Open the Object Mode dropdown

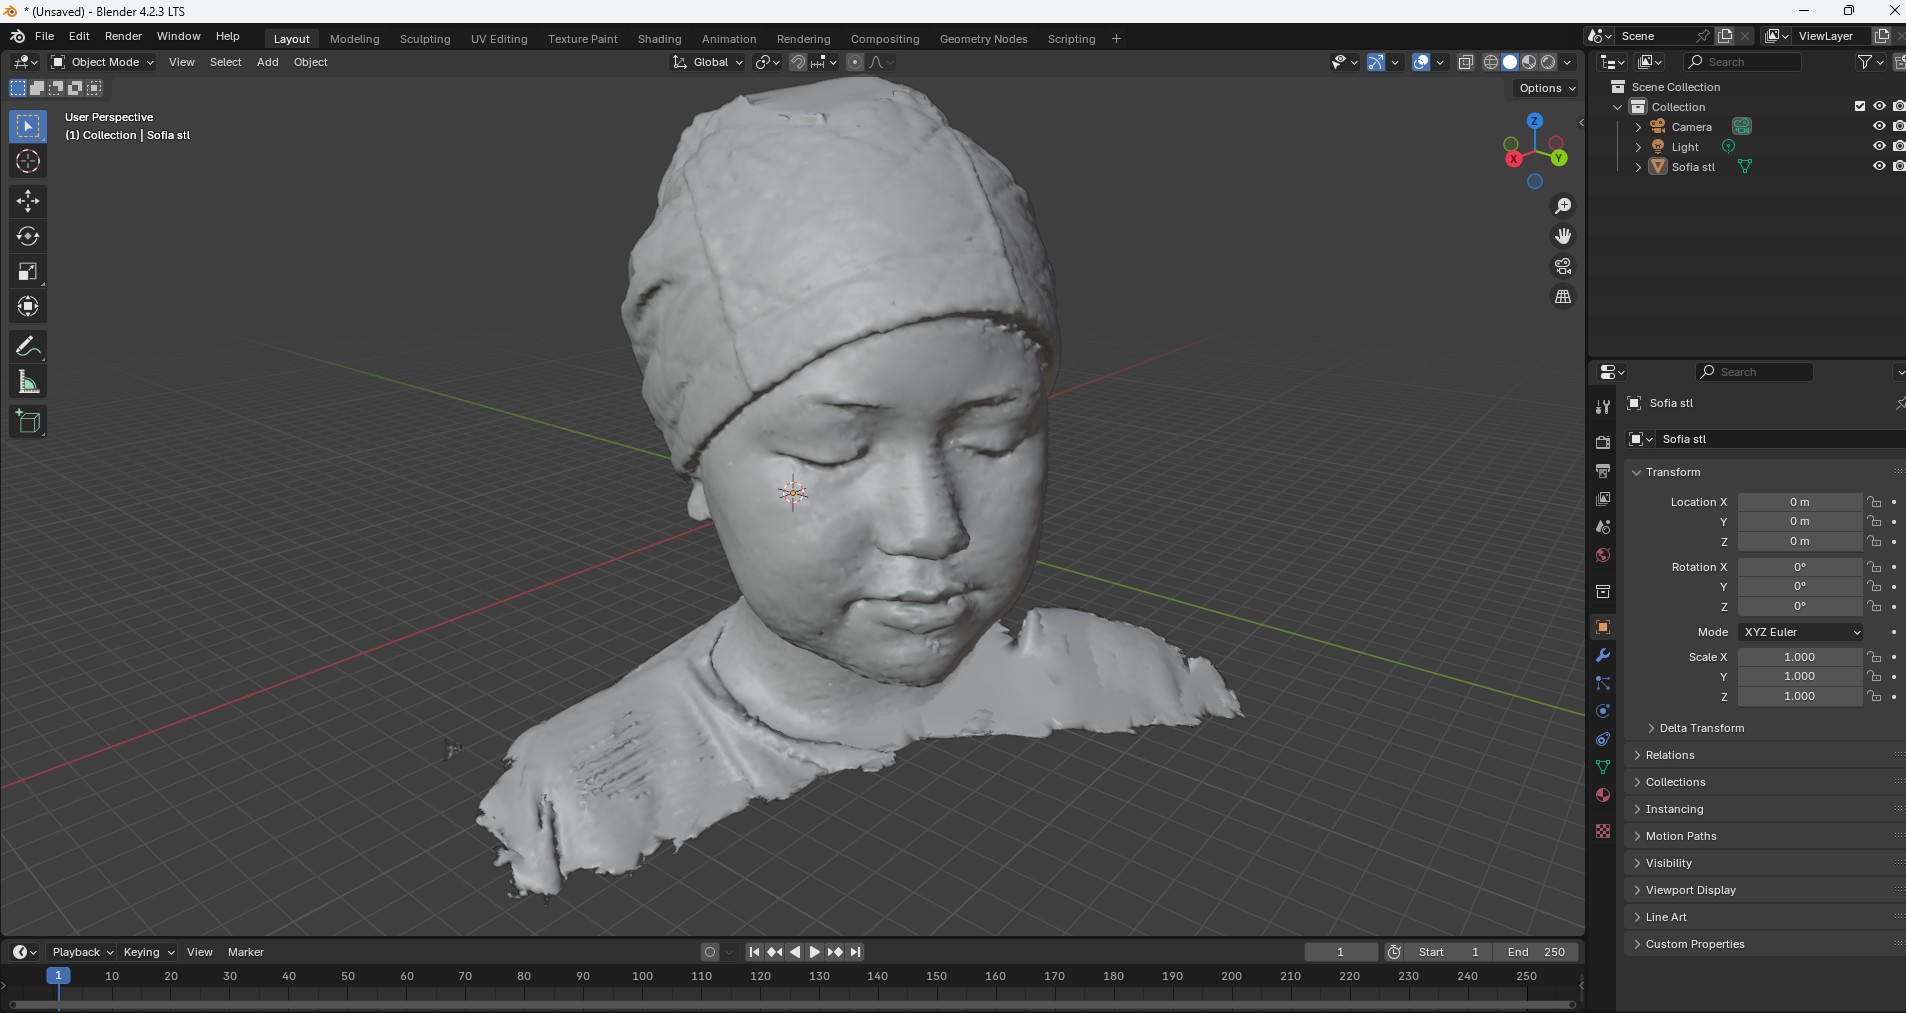pyautogui.click(x=103, y=62)
